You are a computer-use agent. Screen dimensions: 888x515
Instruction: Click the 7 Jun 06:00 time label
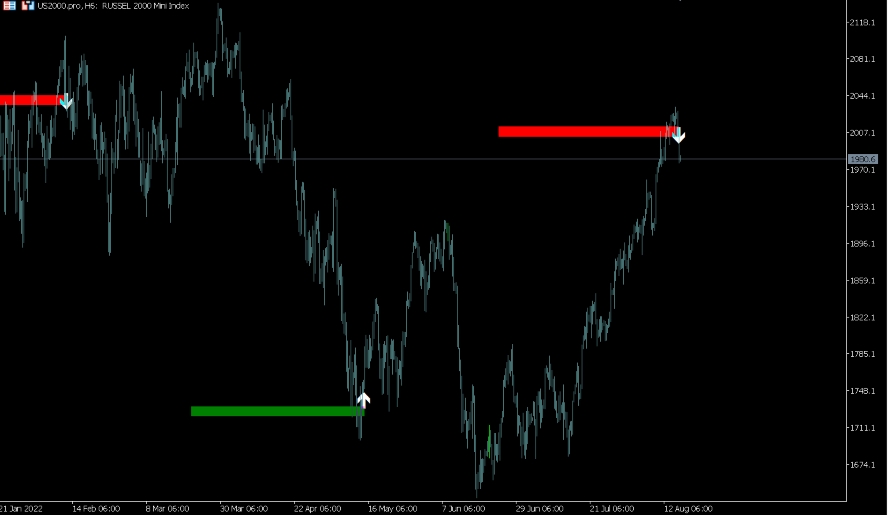[463, 509]
